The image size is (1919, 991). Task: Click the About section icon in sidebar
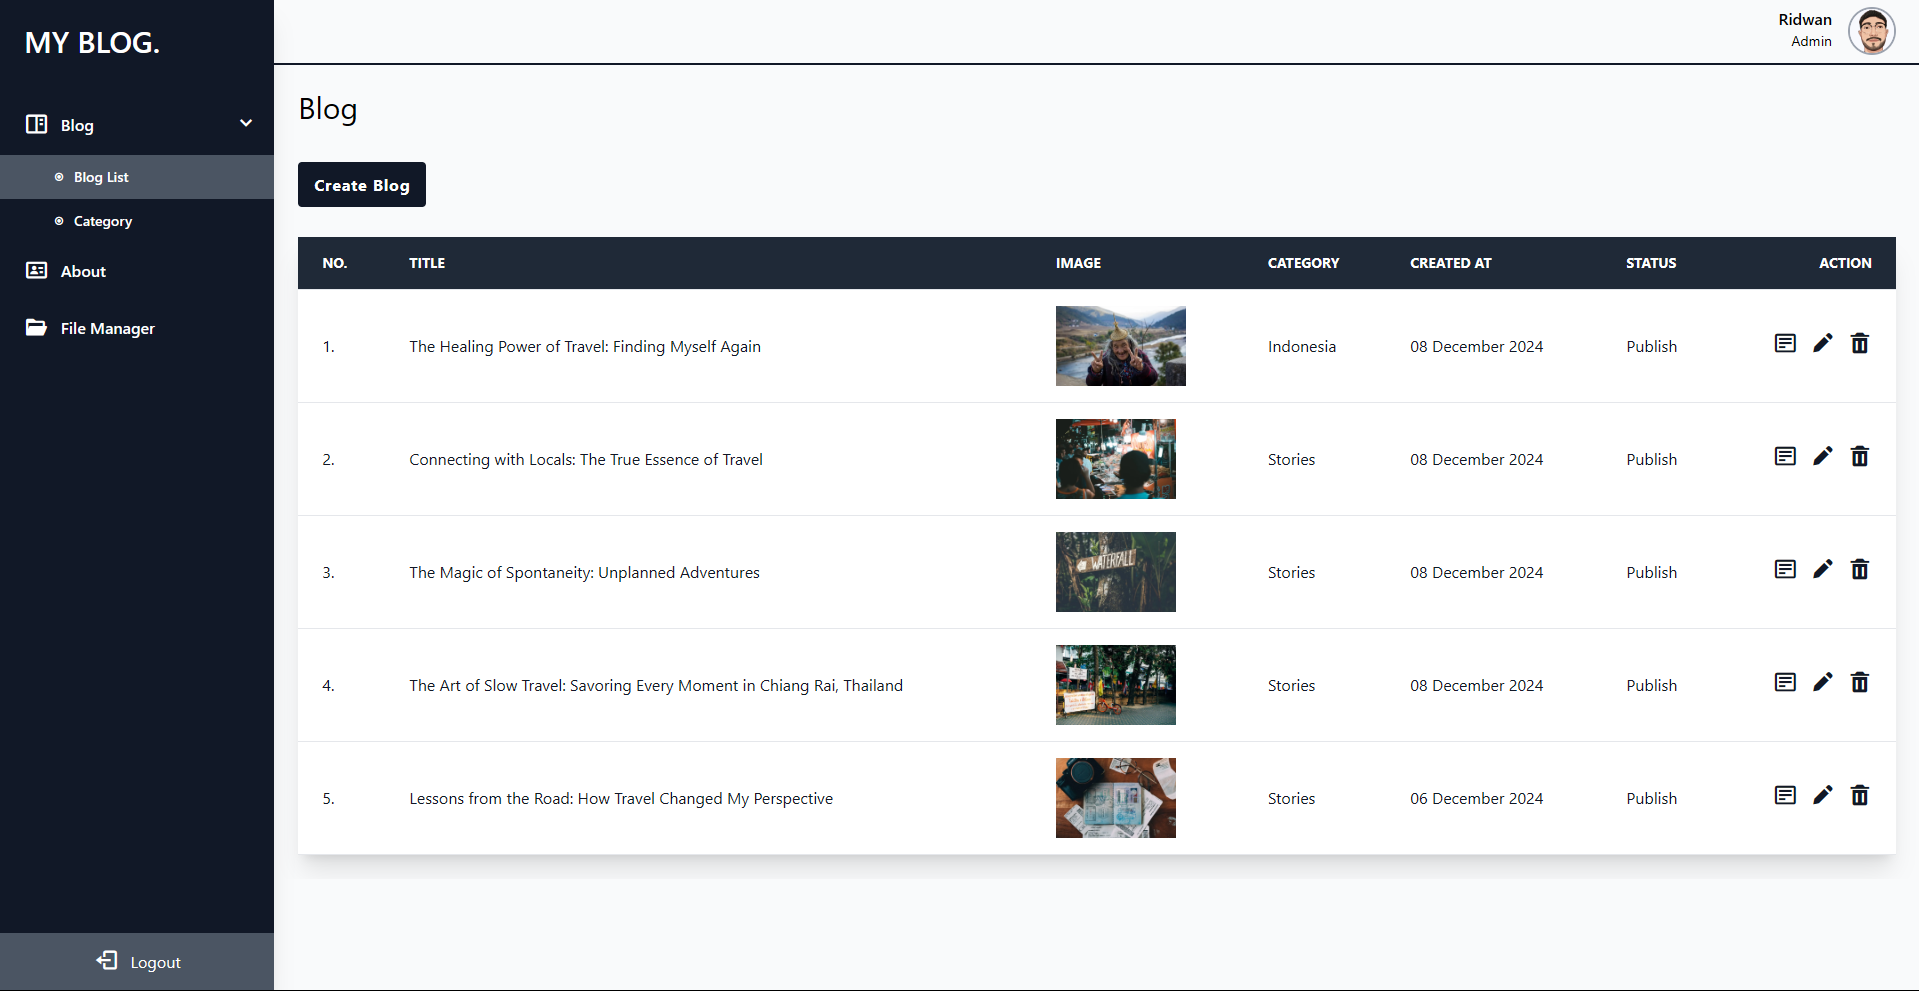(x=36, y=271)
